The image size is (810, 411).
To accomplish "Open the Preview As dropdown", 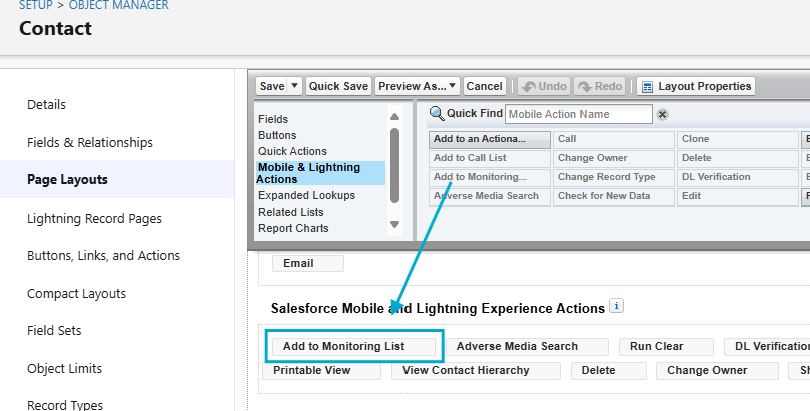I will point(417,86).
